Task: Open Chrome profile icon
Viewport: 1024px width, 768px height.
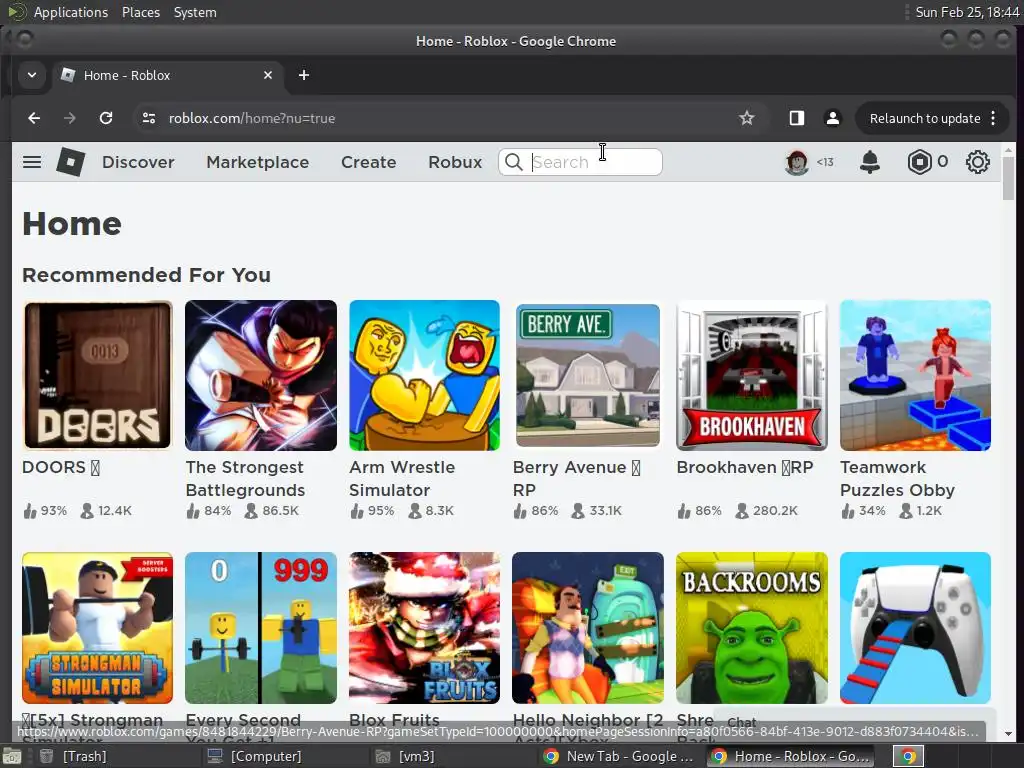Action: tap(833, 118)
